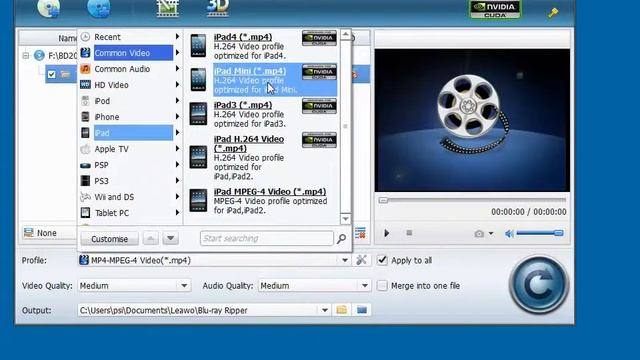The width and height of the screenshot is (640, 360).
Task: Click the wrench profile settings icon
Action: coord(361,260)
